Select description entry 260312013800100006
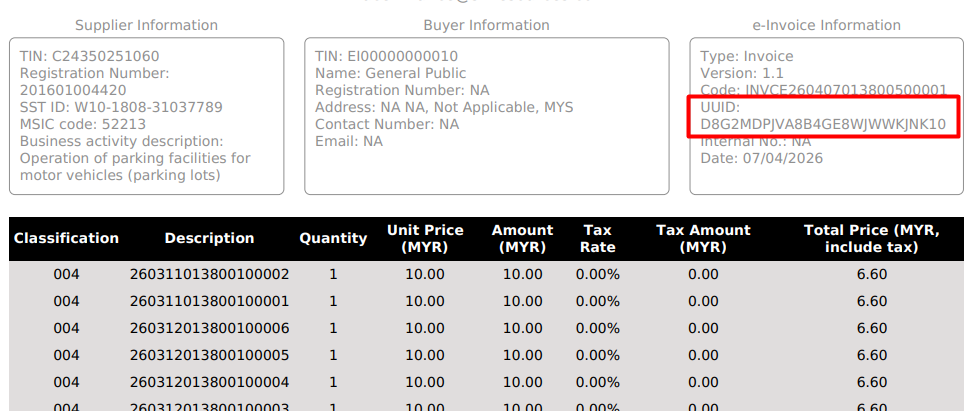Screen dimensions: 976x411 point(210,328)
